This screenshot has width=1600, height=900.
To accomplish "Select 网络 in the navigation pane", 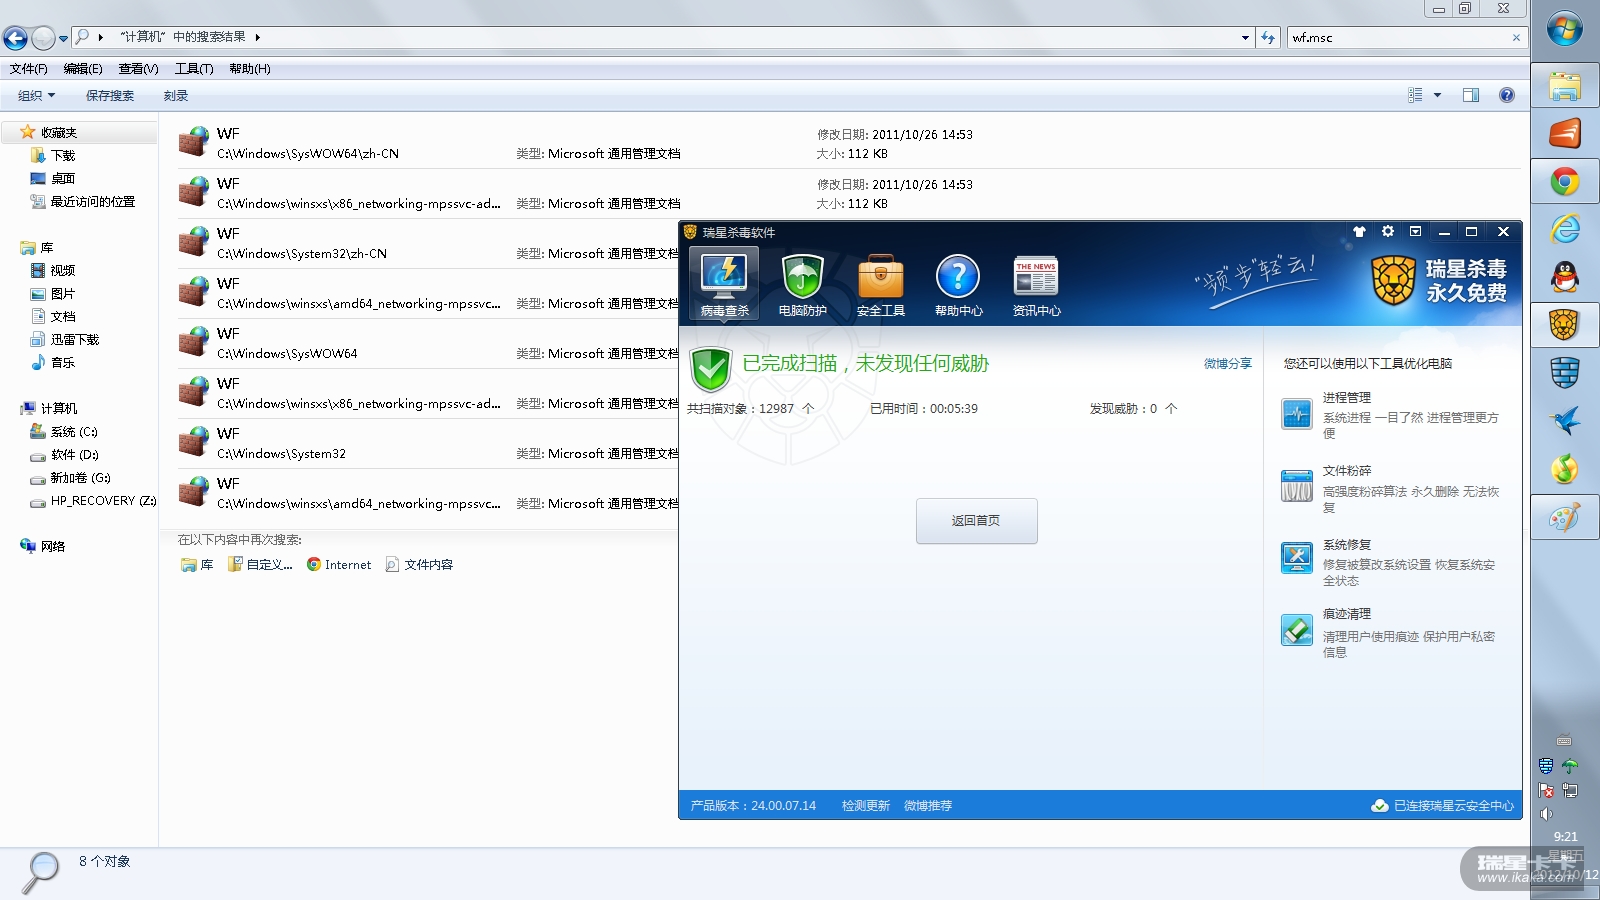I will [43, 547].
